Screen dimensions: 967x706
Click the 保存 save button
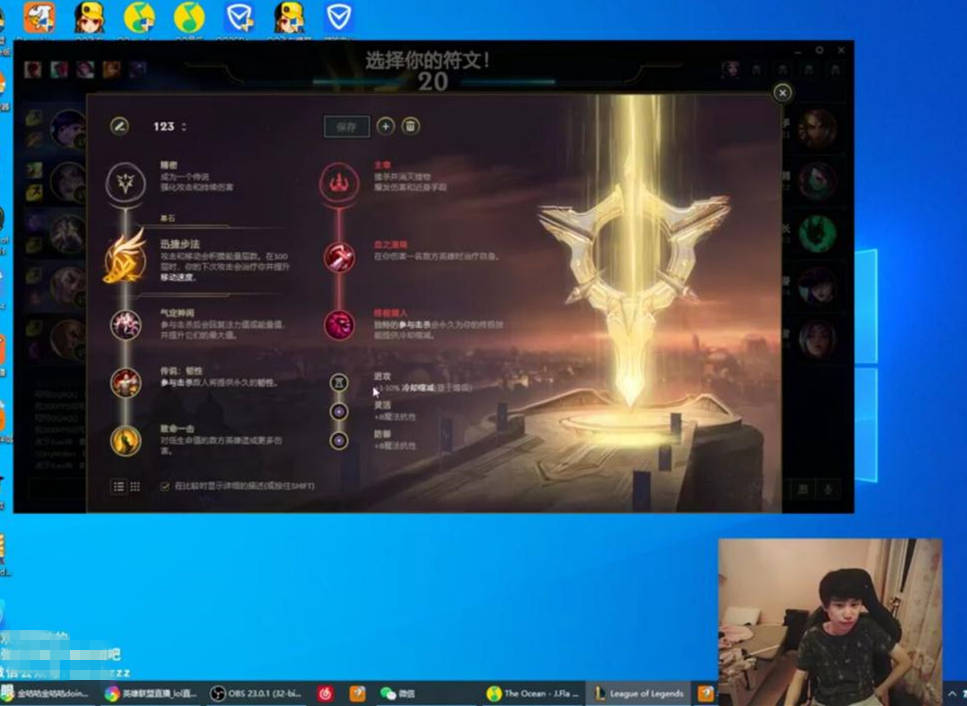tap(347, 126)
